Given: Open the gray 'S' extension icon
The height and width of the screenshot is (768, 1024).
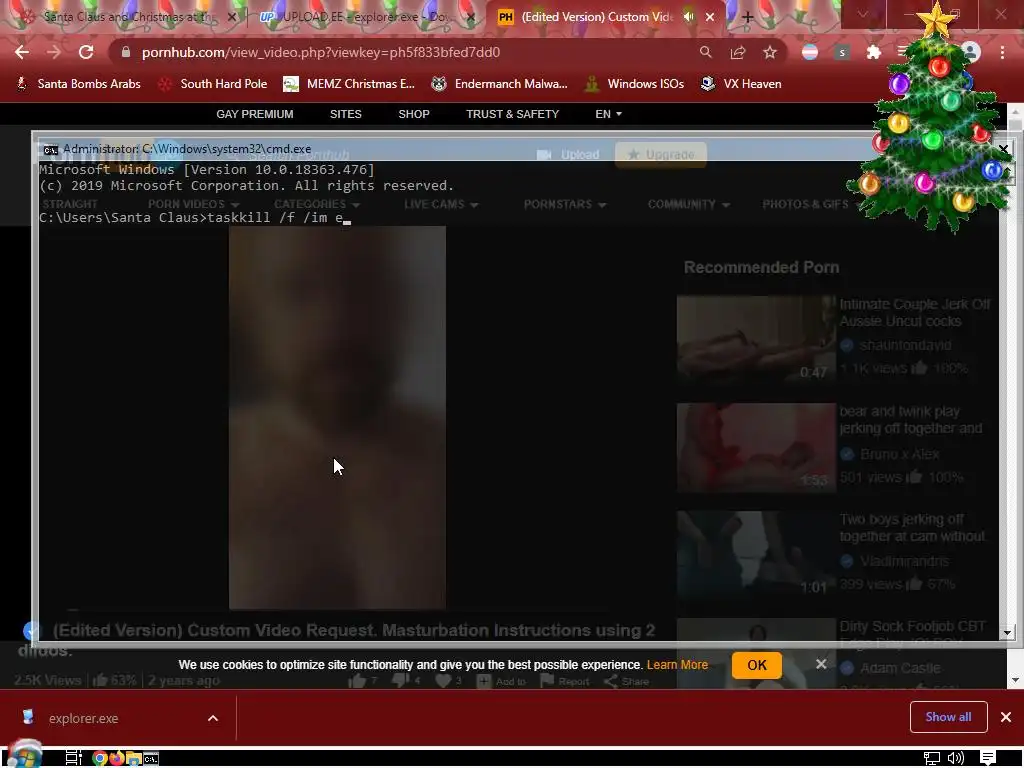Looking at the screenshot, I should 842,52.
